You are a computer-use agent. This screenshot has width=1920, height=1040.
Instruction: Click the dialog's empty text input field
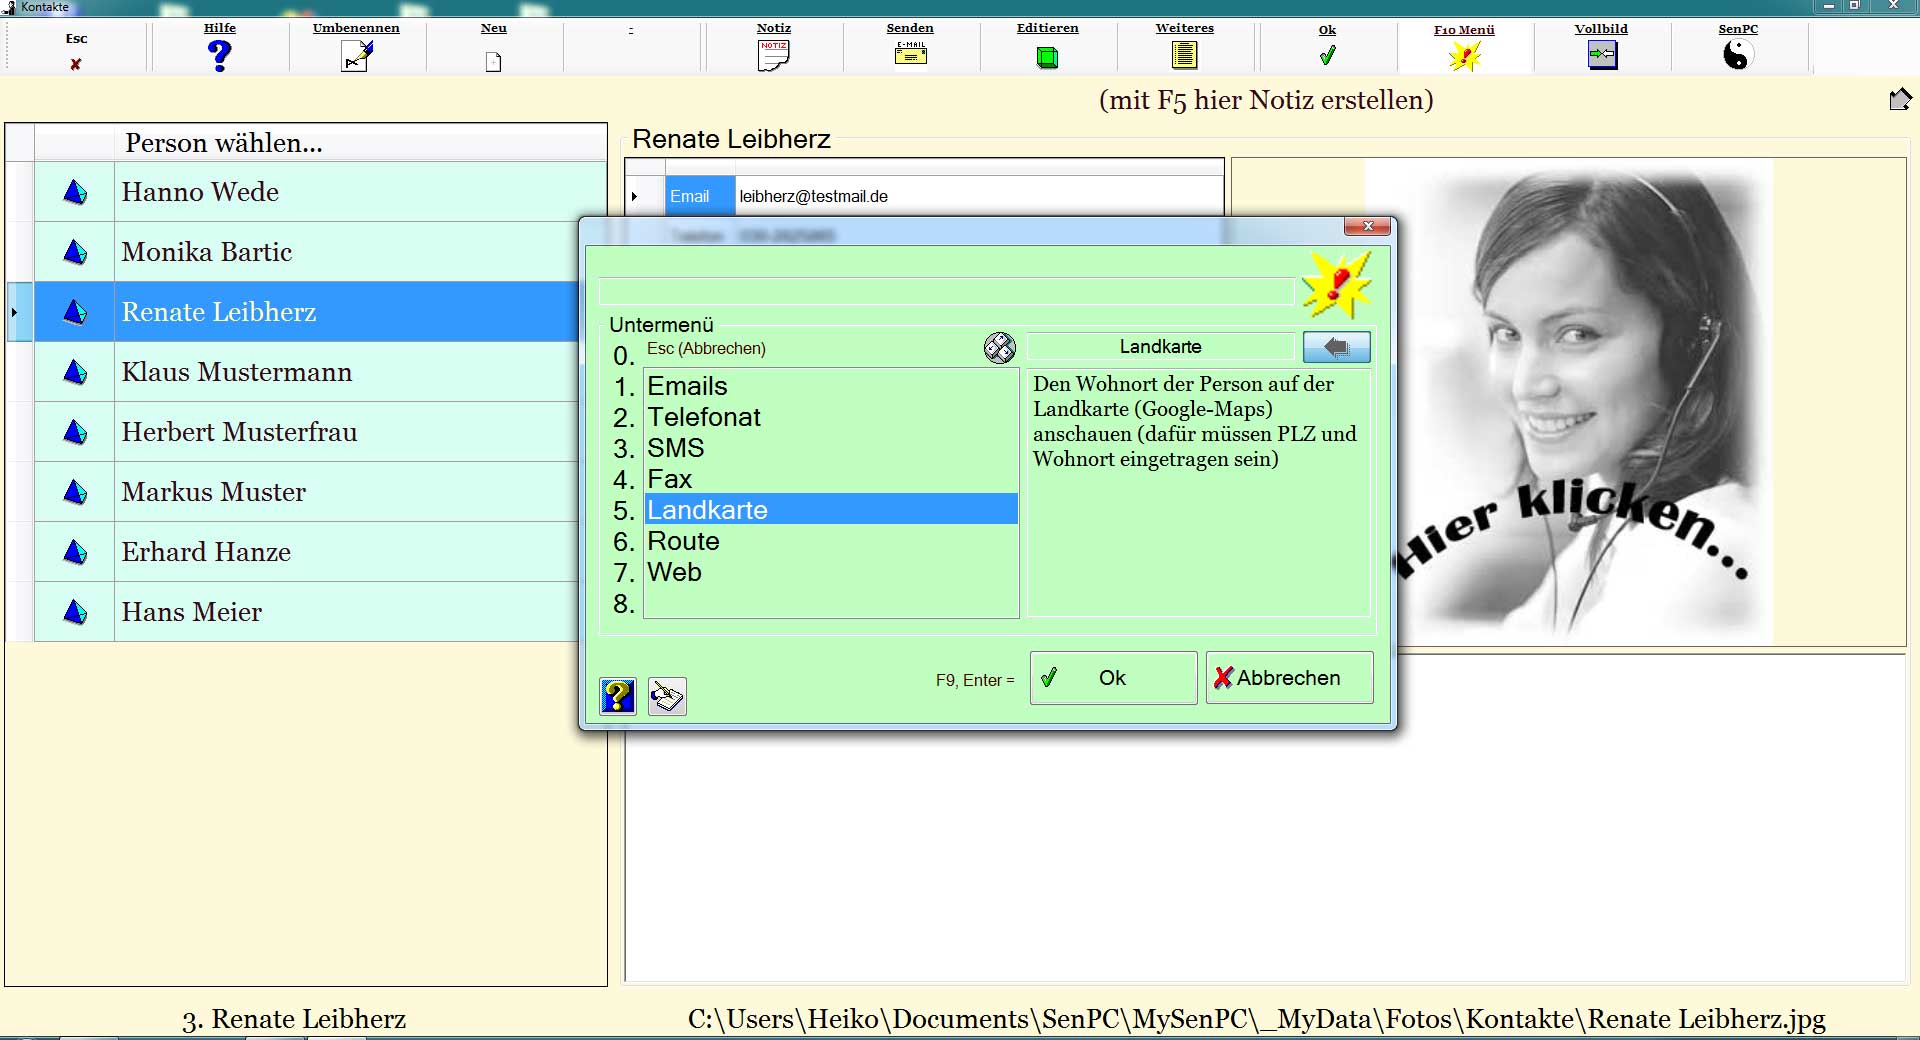(945, 292)
